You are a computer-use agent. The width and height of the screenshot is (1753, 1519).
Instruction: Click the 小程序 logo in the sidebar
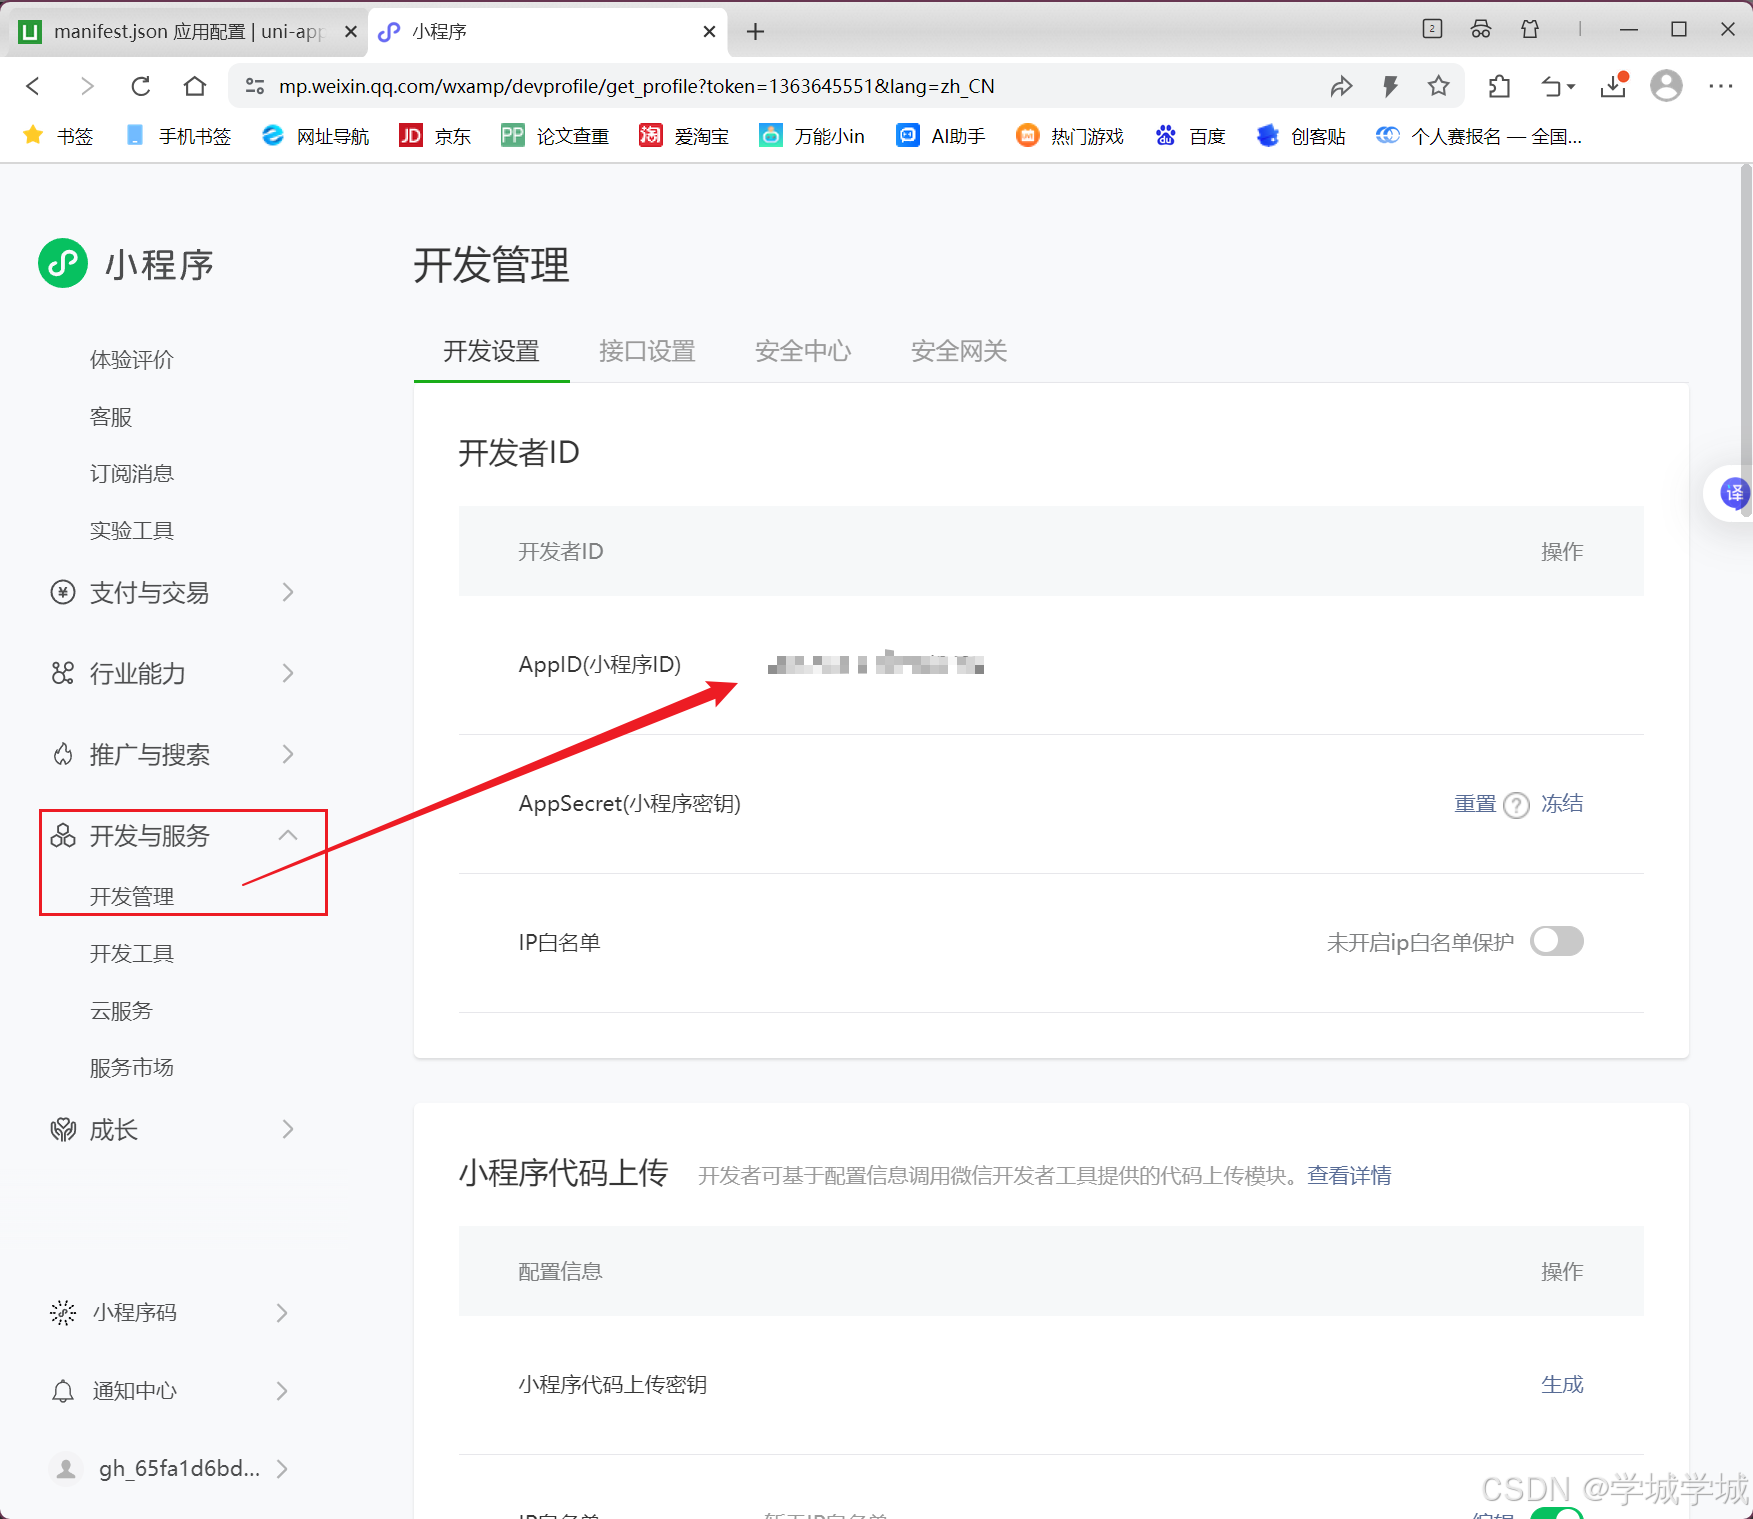pos(62,263)
